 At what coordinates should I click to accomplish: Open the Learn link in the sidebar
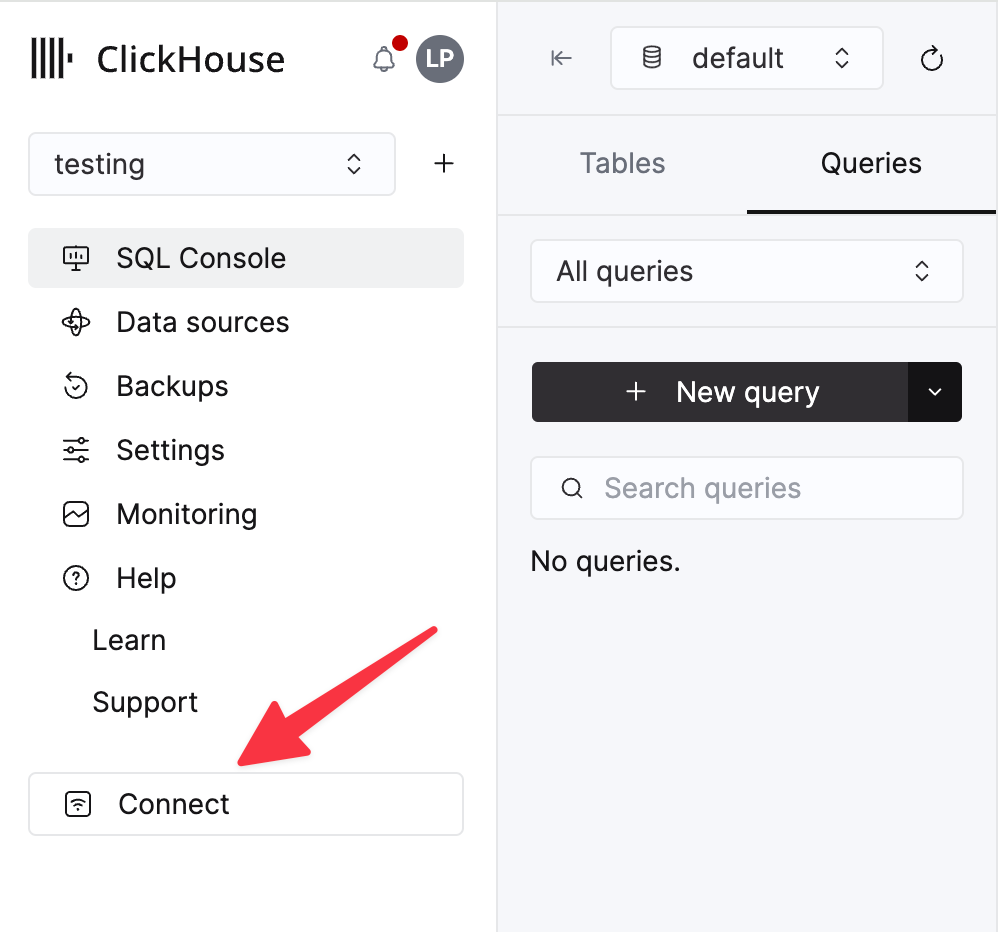[129, 640]
